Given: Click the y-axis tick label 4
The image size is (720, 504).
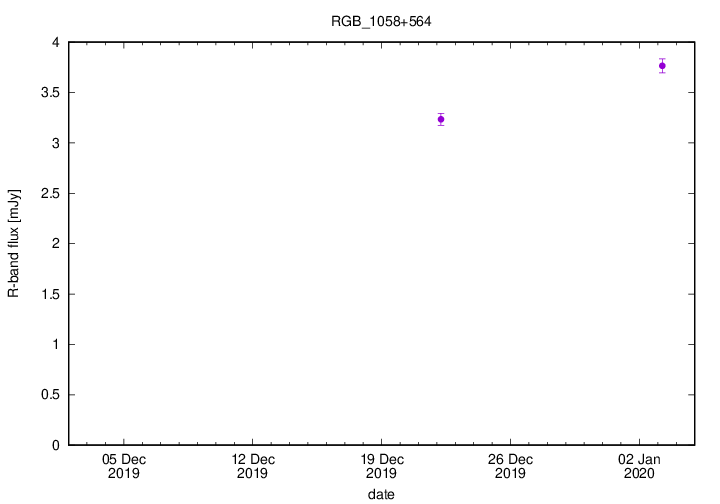Looking at the screenshot, I should 55,42.
